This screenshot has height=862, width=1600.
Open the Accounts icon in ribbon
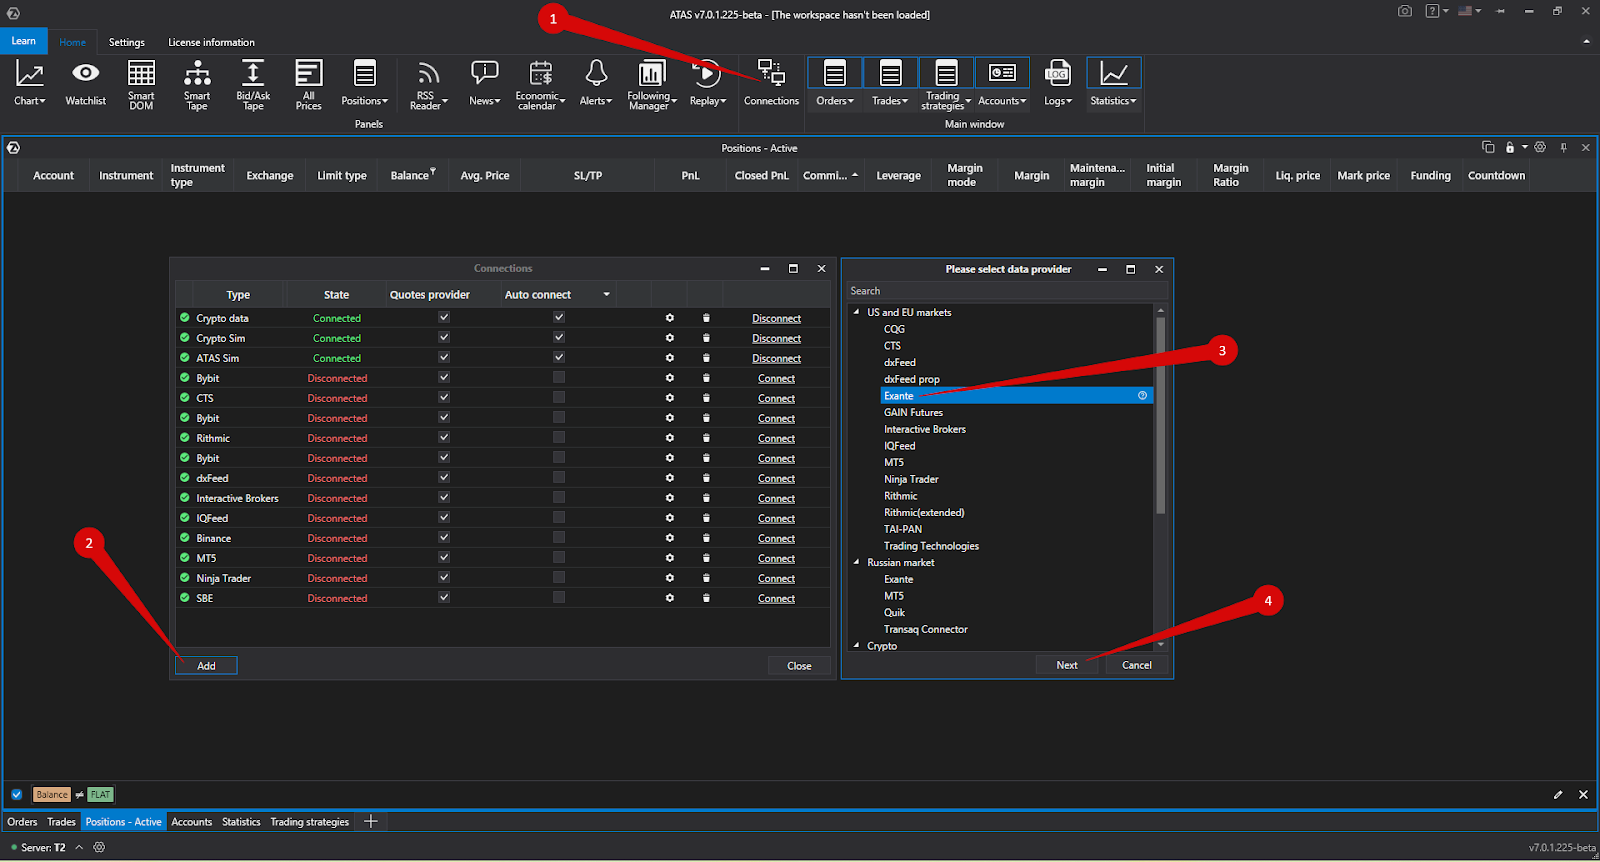(1002, 73)
